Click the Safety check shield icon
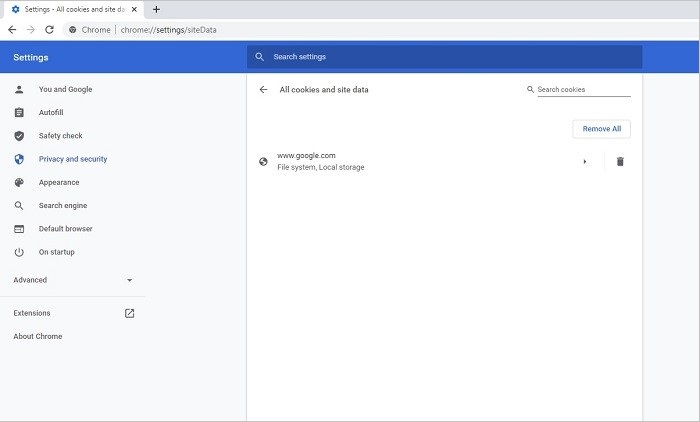This screenshot has width=700, height=422. (19, 136)
